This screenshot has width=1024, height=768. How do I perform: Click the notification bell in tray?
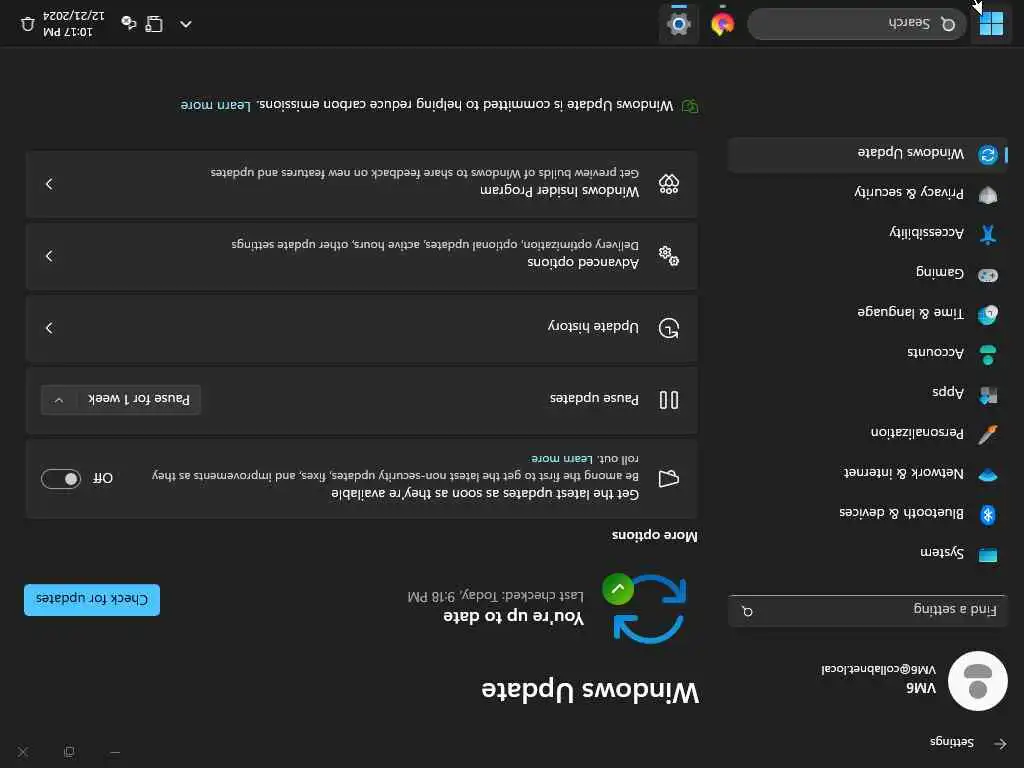click(x=27, y=24)
